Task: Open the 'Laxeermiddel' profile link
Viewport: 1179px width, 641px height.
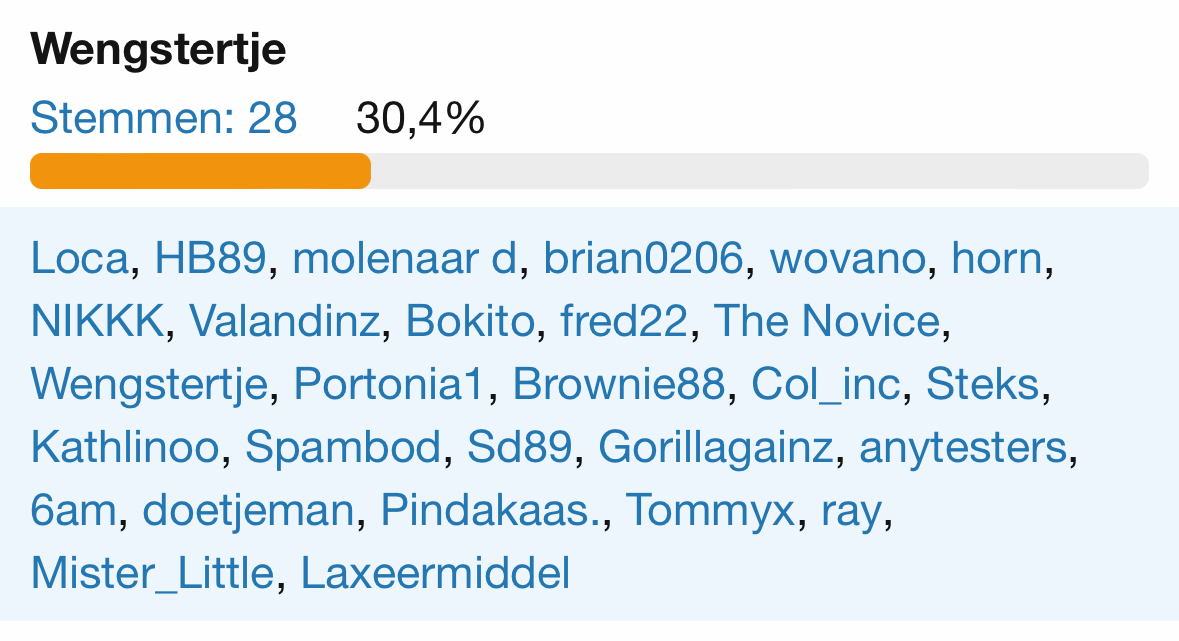Action: 436,574
